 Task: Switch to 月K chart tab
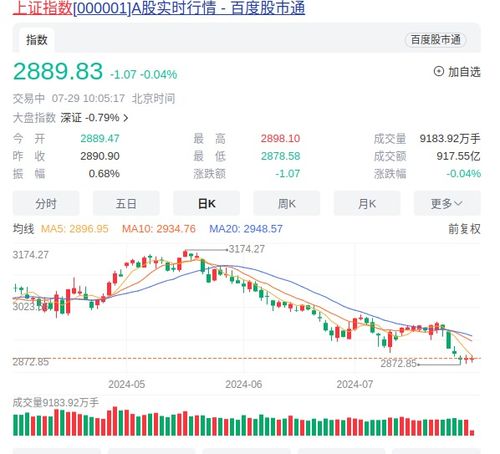[367, 203]
